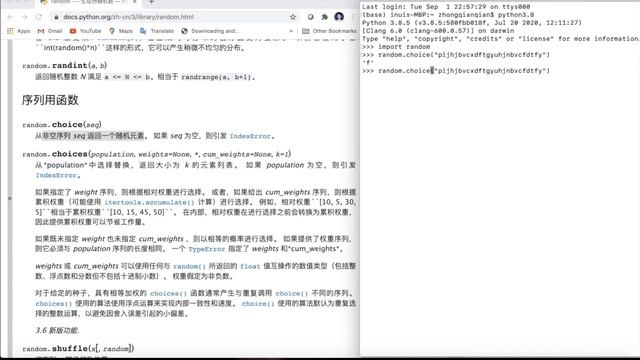This screenshot has width=640, height=360.
Task: Open the TypeError link
Action: point(207,249)
